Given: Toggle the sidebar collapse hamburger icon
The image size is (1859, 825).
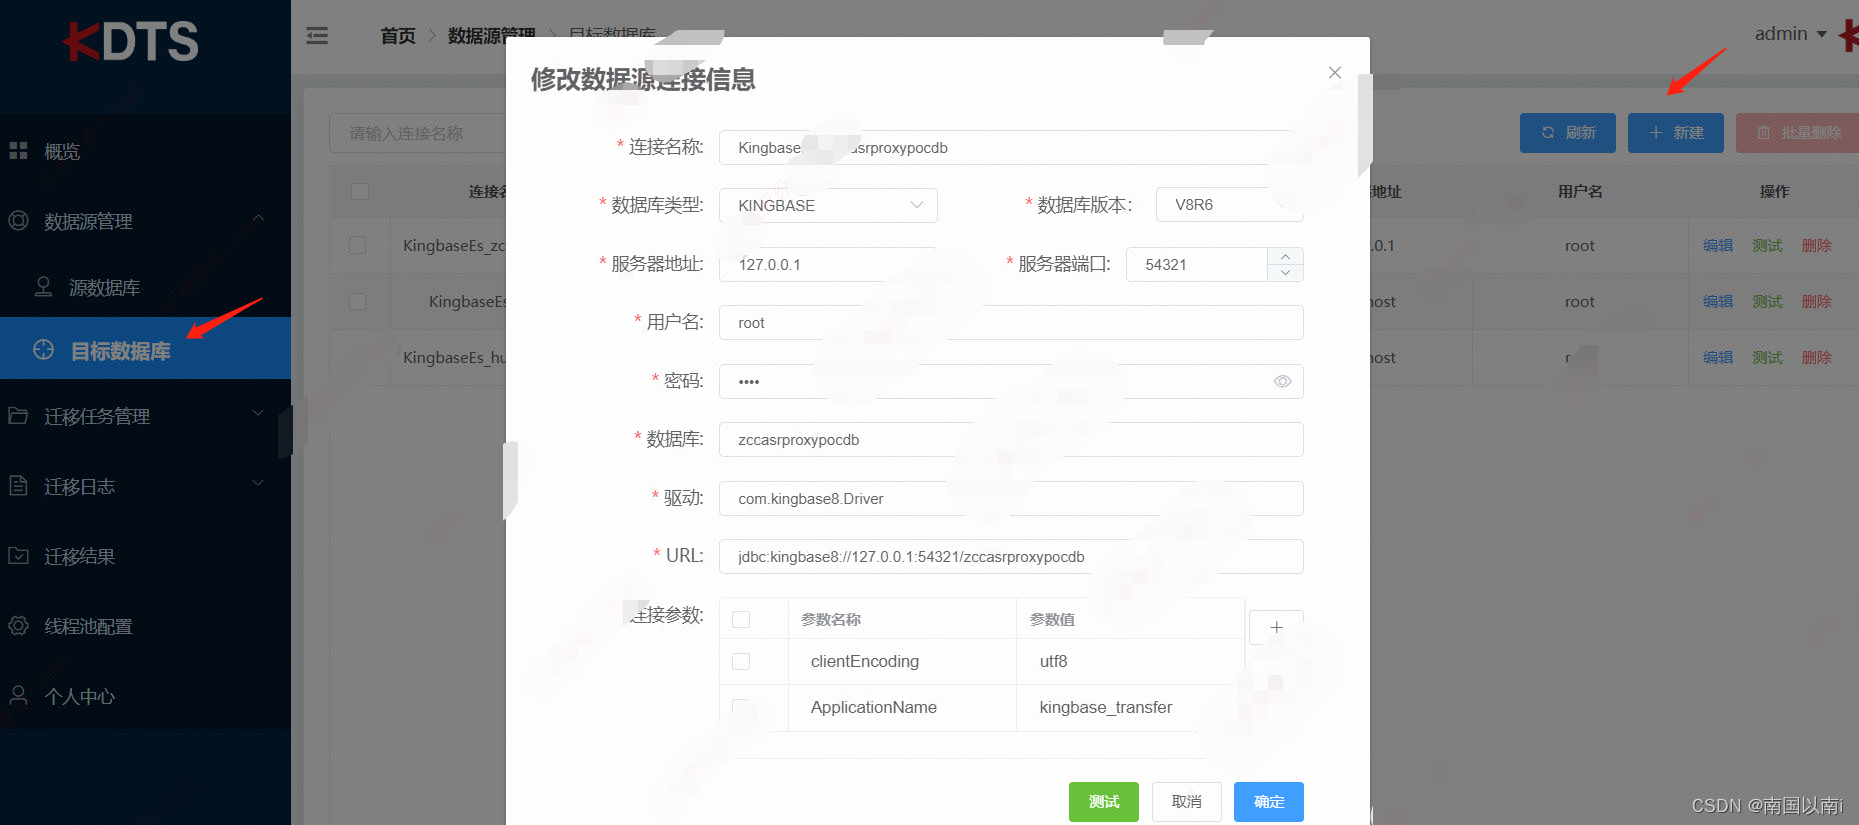Looking at the screenshot, I should coord(317,36).
